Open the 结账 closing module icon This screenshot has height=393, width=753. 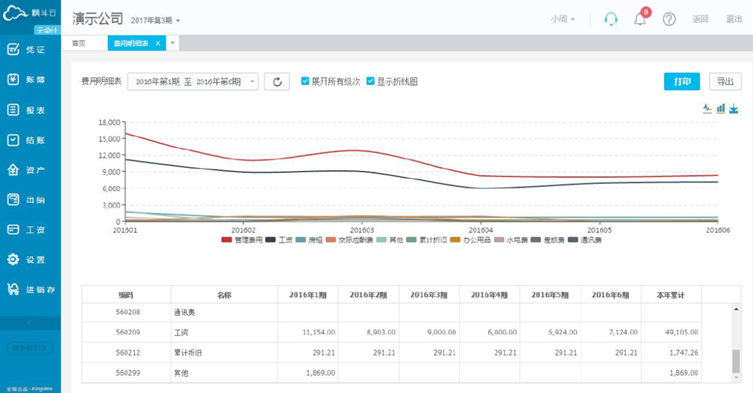13,140
